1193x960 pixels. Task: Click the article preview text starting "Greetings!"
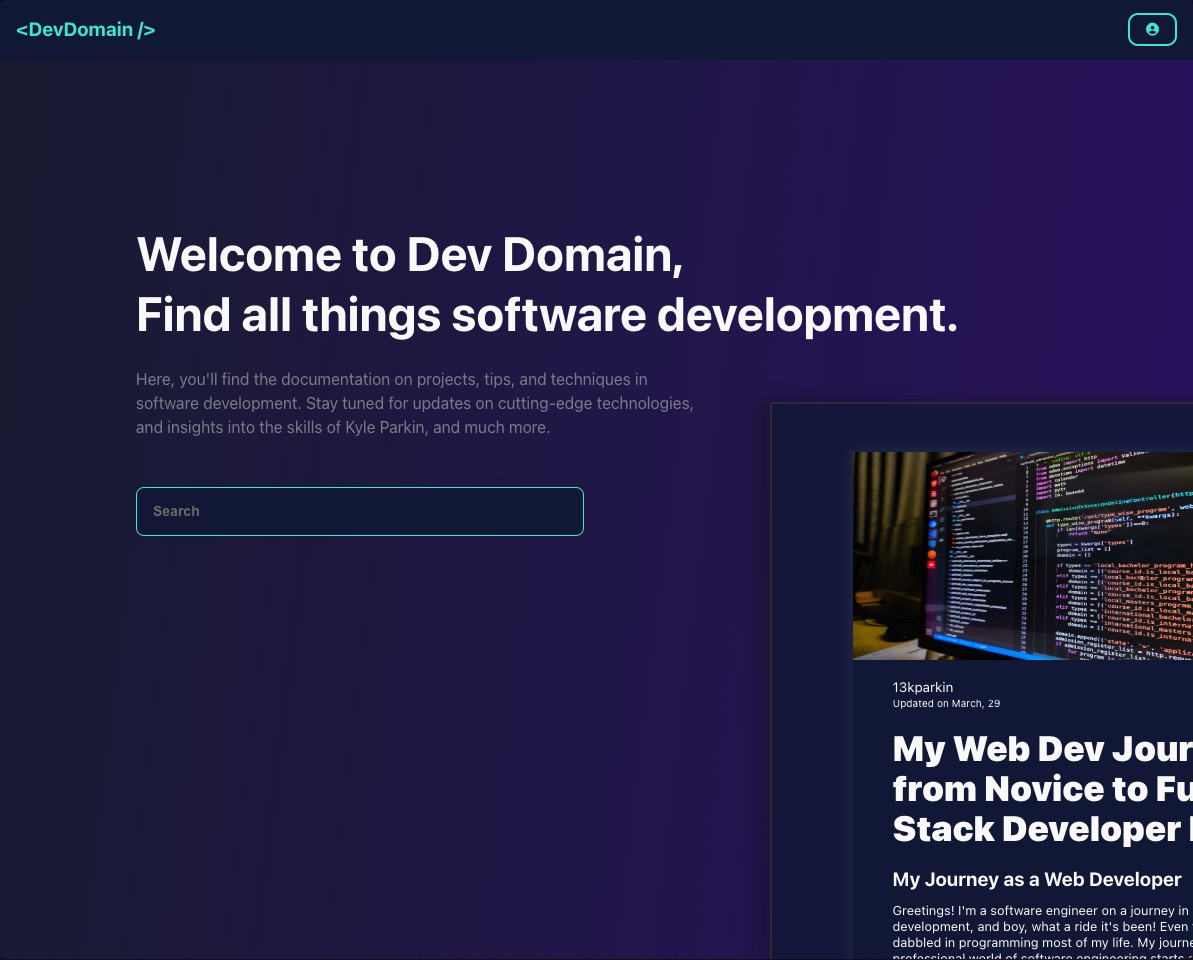click(1042, 930)
